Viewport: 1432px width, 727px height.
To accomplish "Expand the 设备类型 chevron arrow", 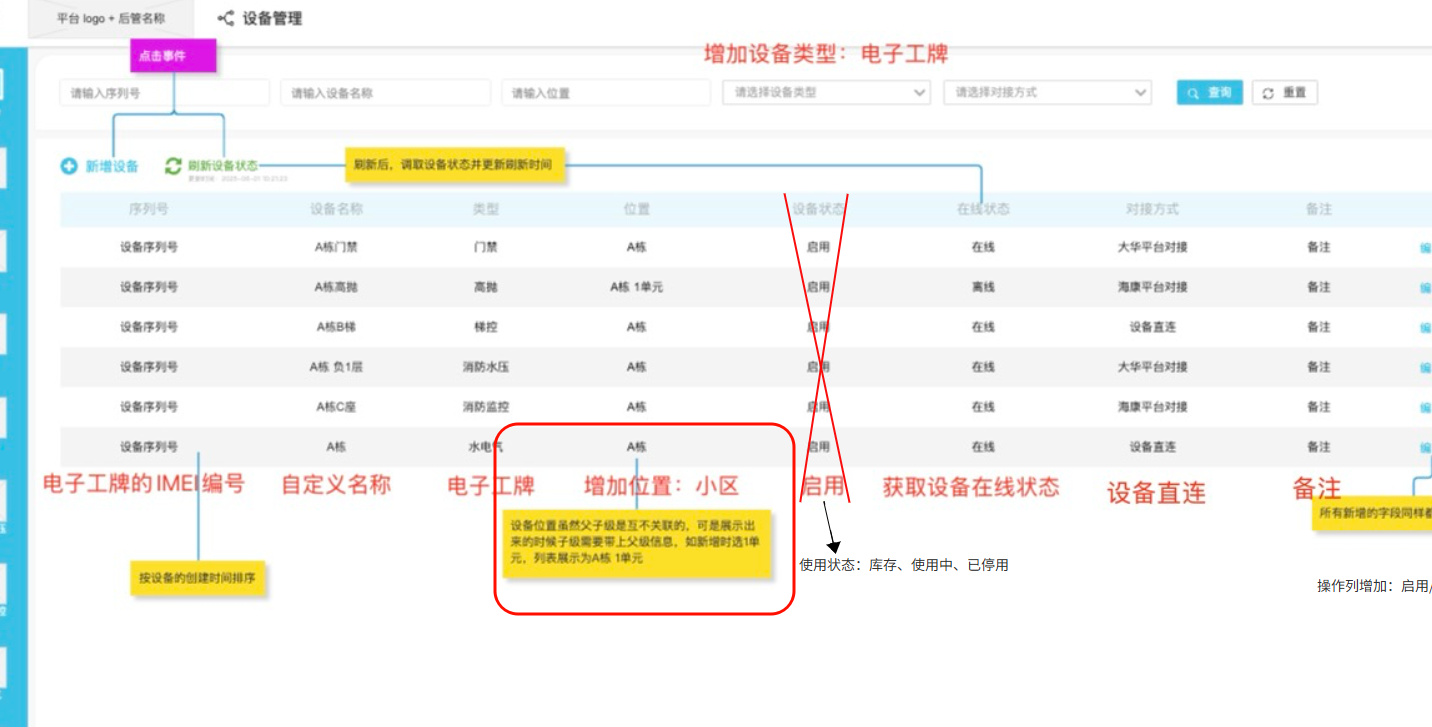I will (920, 92).
